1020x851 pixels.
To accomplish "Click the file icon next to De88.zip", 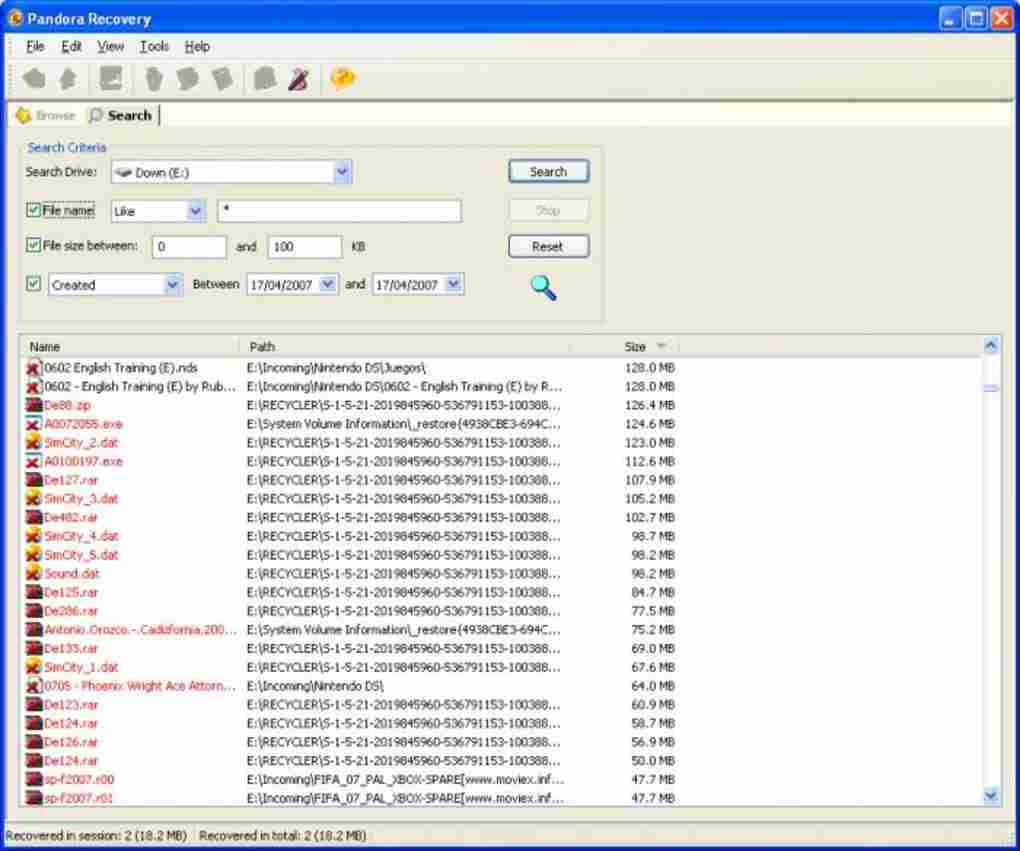I will pos(34,405).
